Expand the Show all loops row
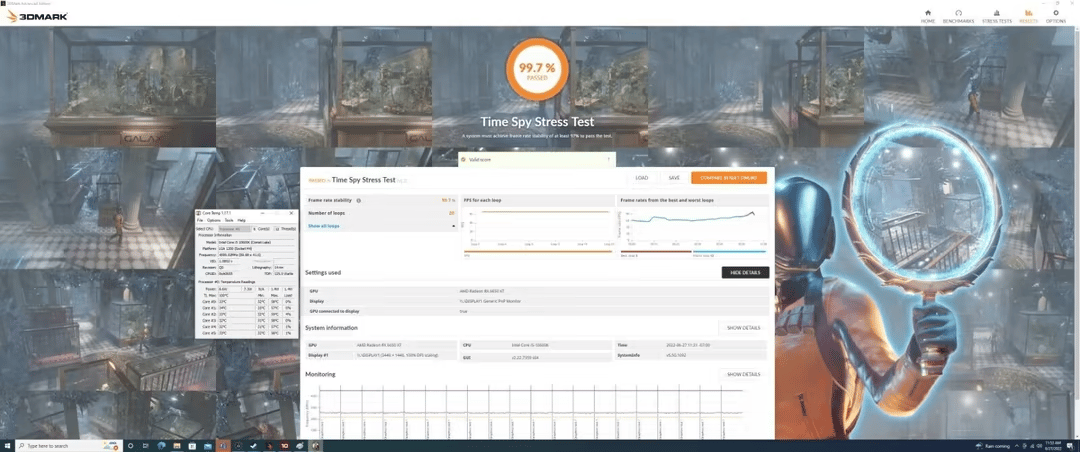Image resolution: width=1080 pixels, height=452 pixels. point(381,226)
